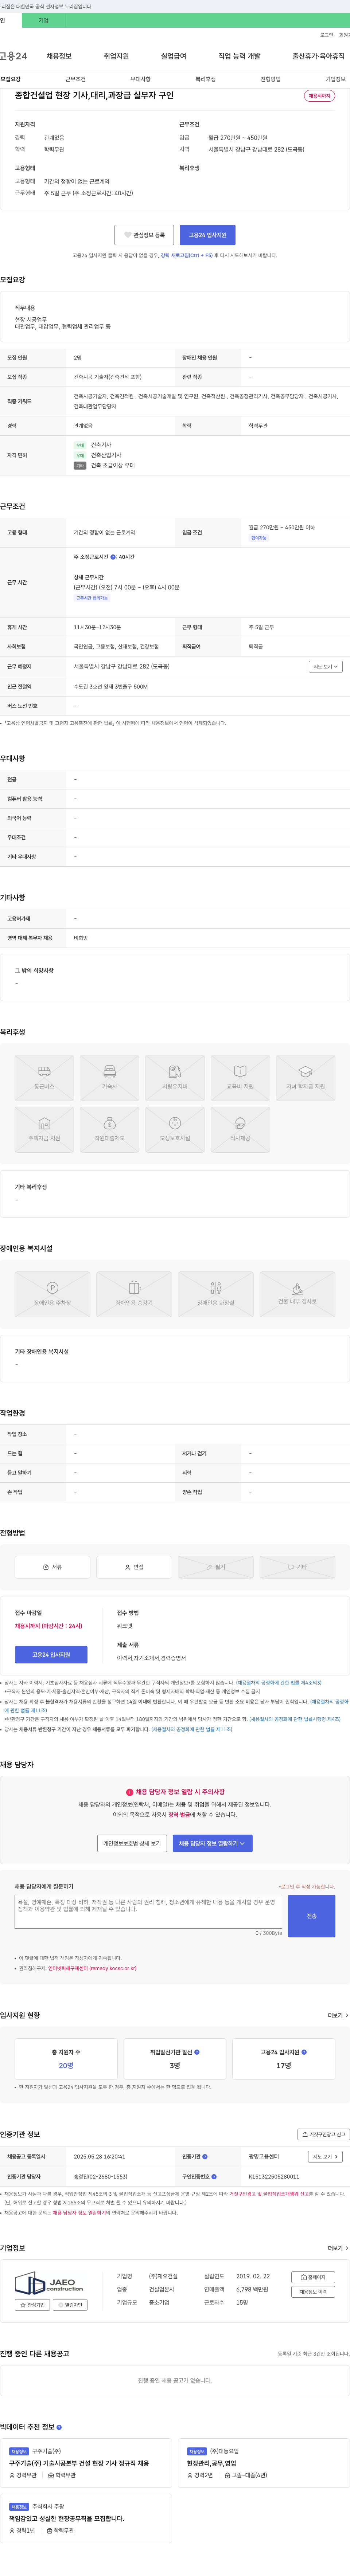The height and width of the screenshot is (2576, 350).
Task: Click info icon beside 고용24 입사지원 count
Action: tap(304, 2052)
